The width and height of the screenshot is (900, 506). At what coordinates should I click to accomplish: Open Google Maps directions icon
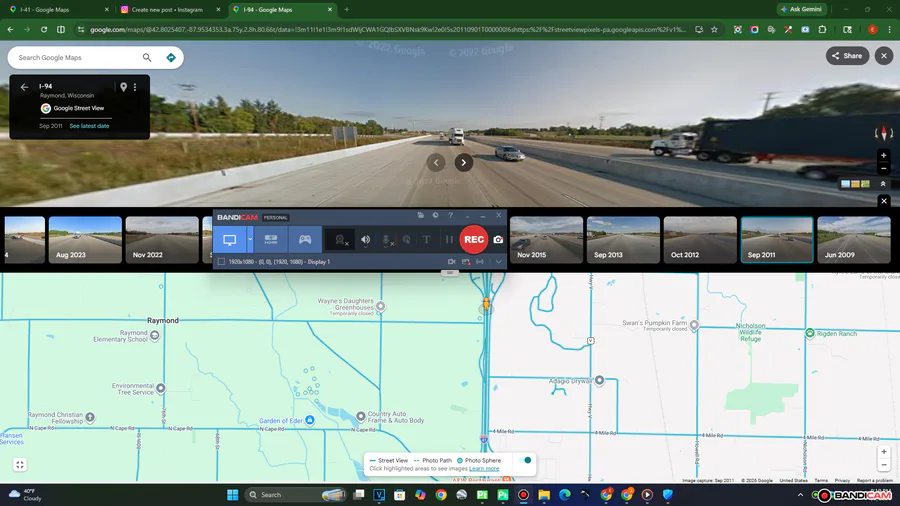pos(171,57)
